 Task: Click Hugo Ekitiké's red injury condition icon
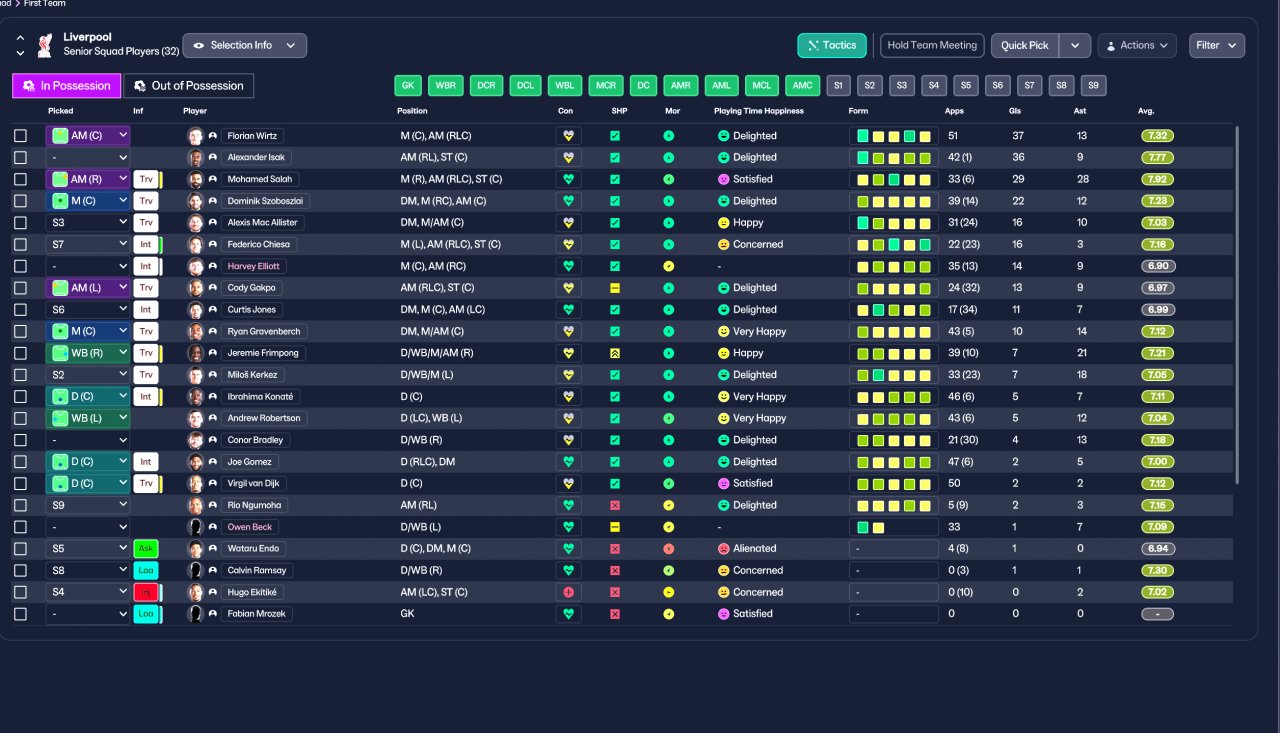(568, 592)
